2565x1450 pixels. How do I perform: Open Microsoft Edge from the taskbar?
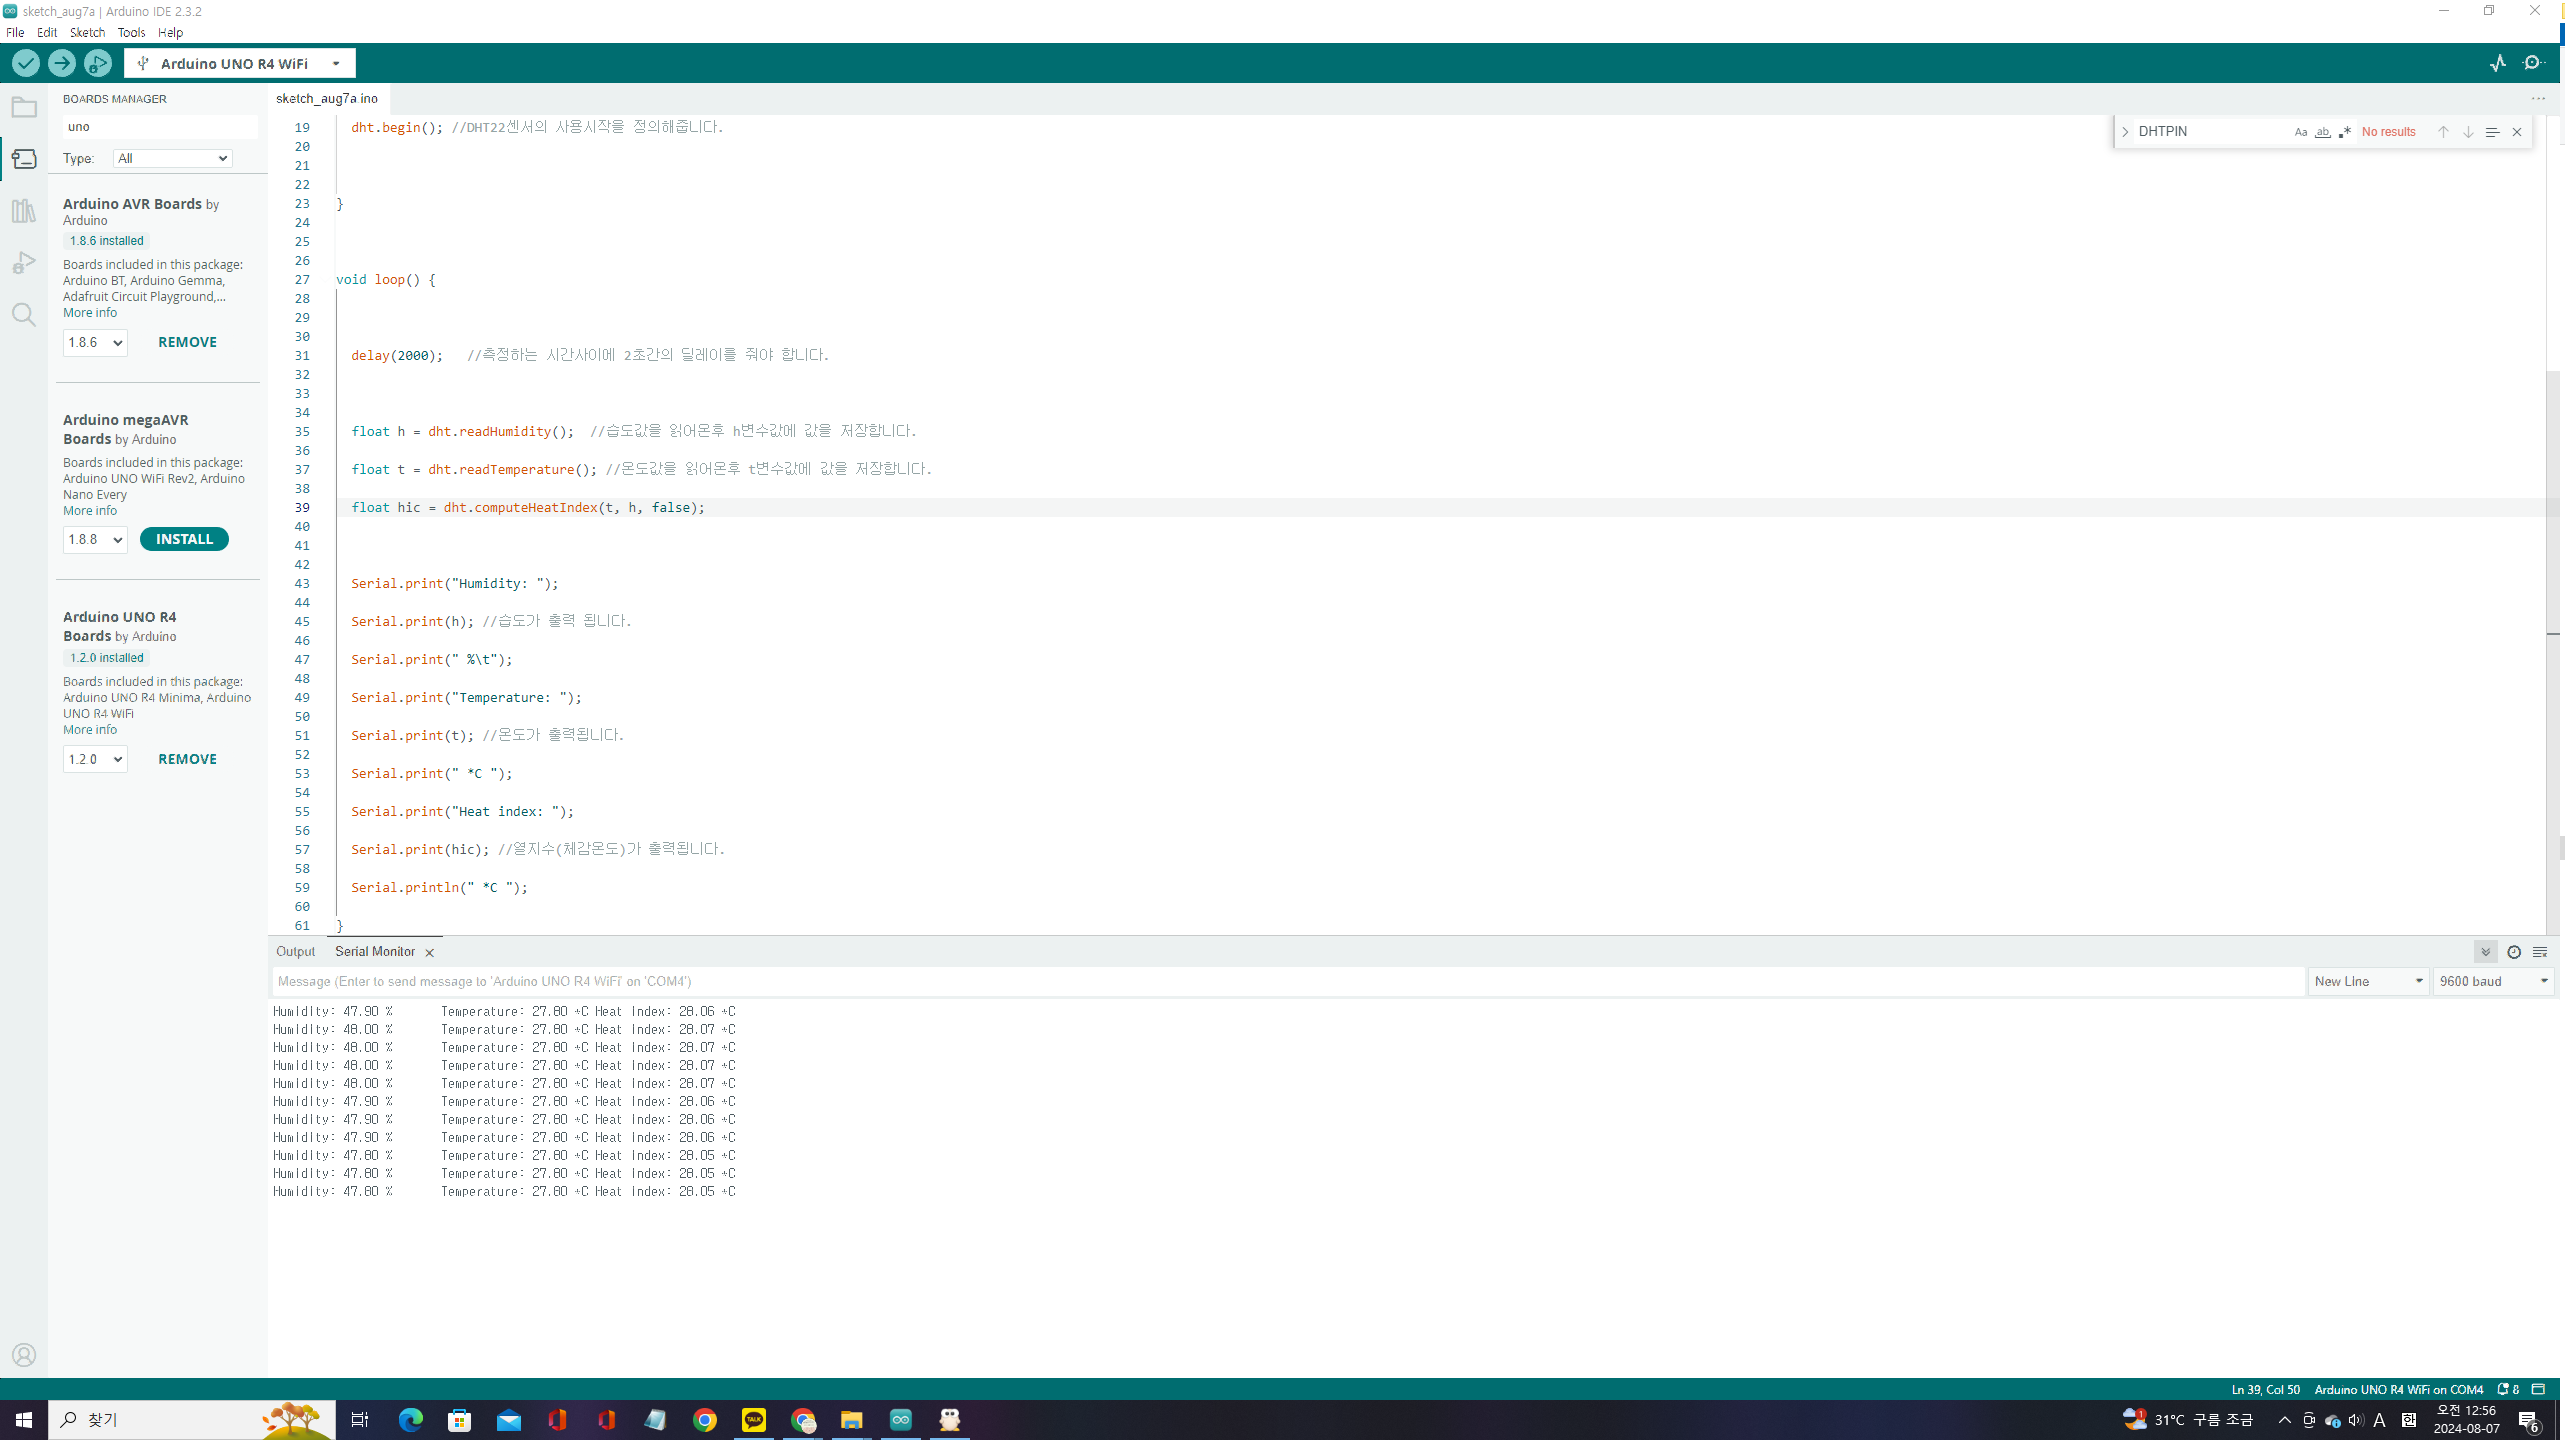coord(410,1420)
